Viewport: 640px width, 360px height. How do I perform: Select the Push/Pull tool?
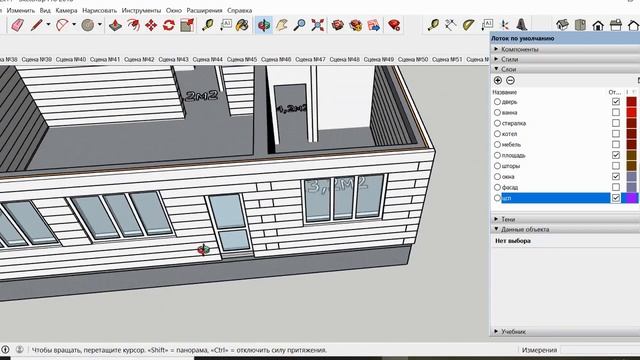(x=115, y=25)
